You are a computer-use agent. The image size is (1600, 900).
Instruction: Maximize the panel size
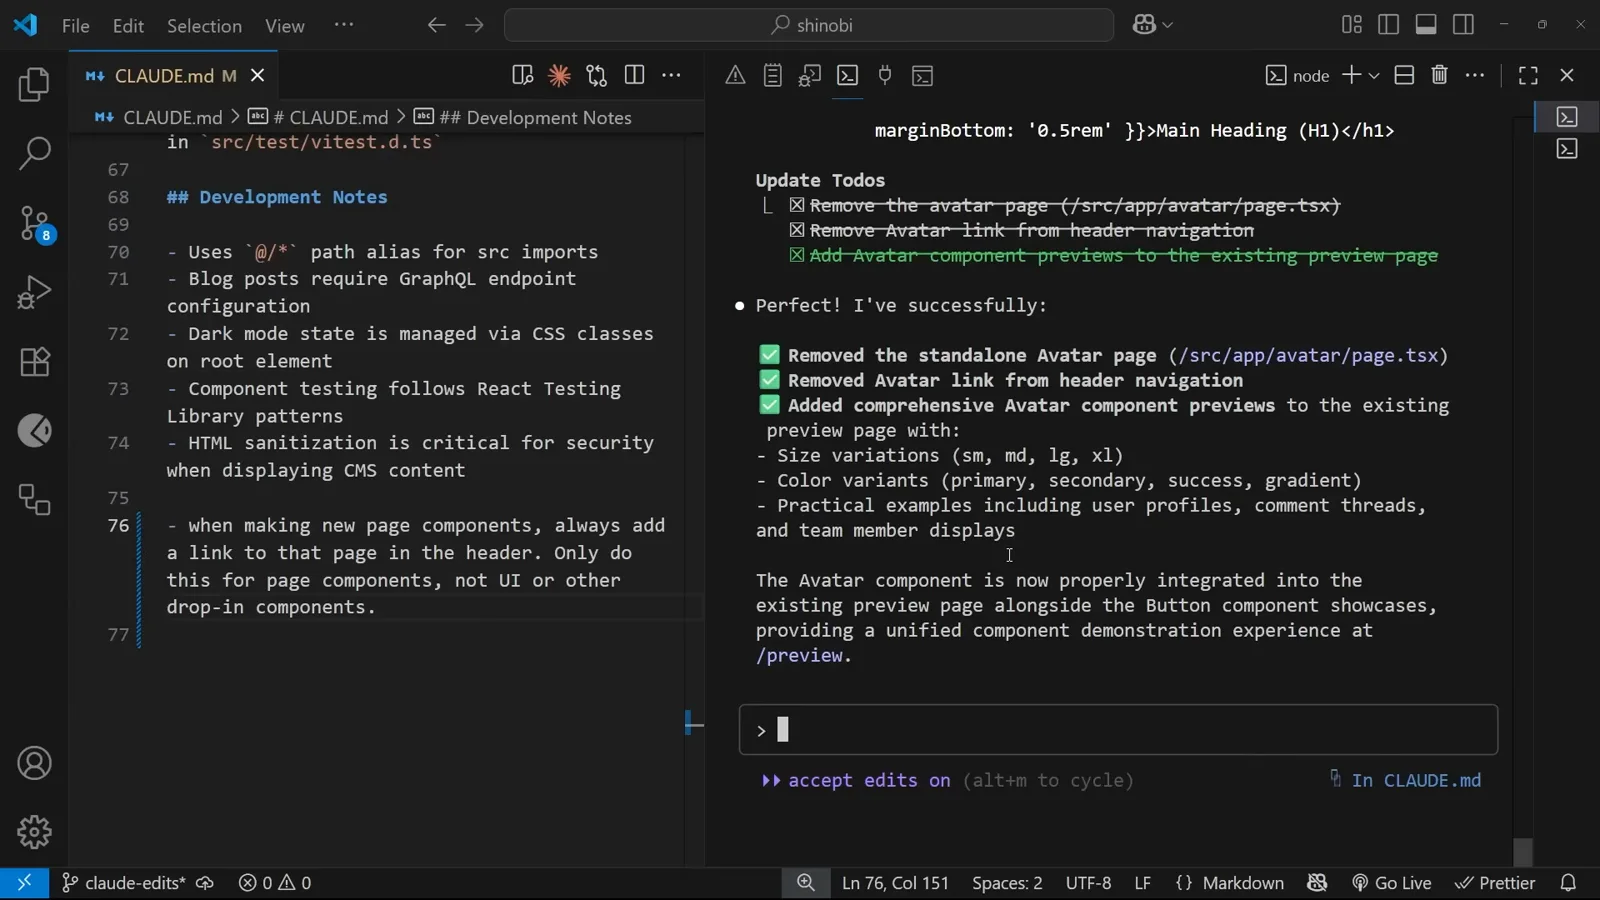click(x=1528, y=75)
